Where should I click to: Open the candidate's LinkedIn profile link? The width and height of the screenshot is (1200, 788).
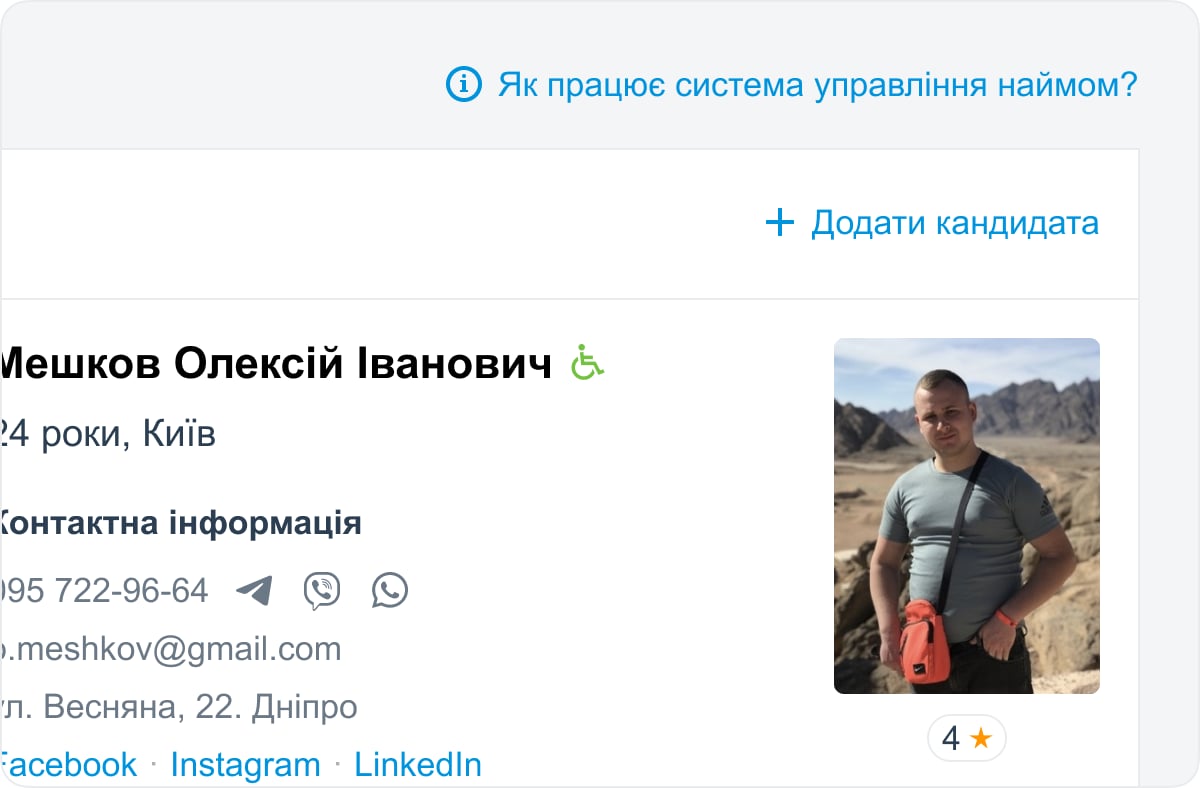[x=418, y=765]
